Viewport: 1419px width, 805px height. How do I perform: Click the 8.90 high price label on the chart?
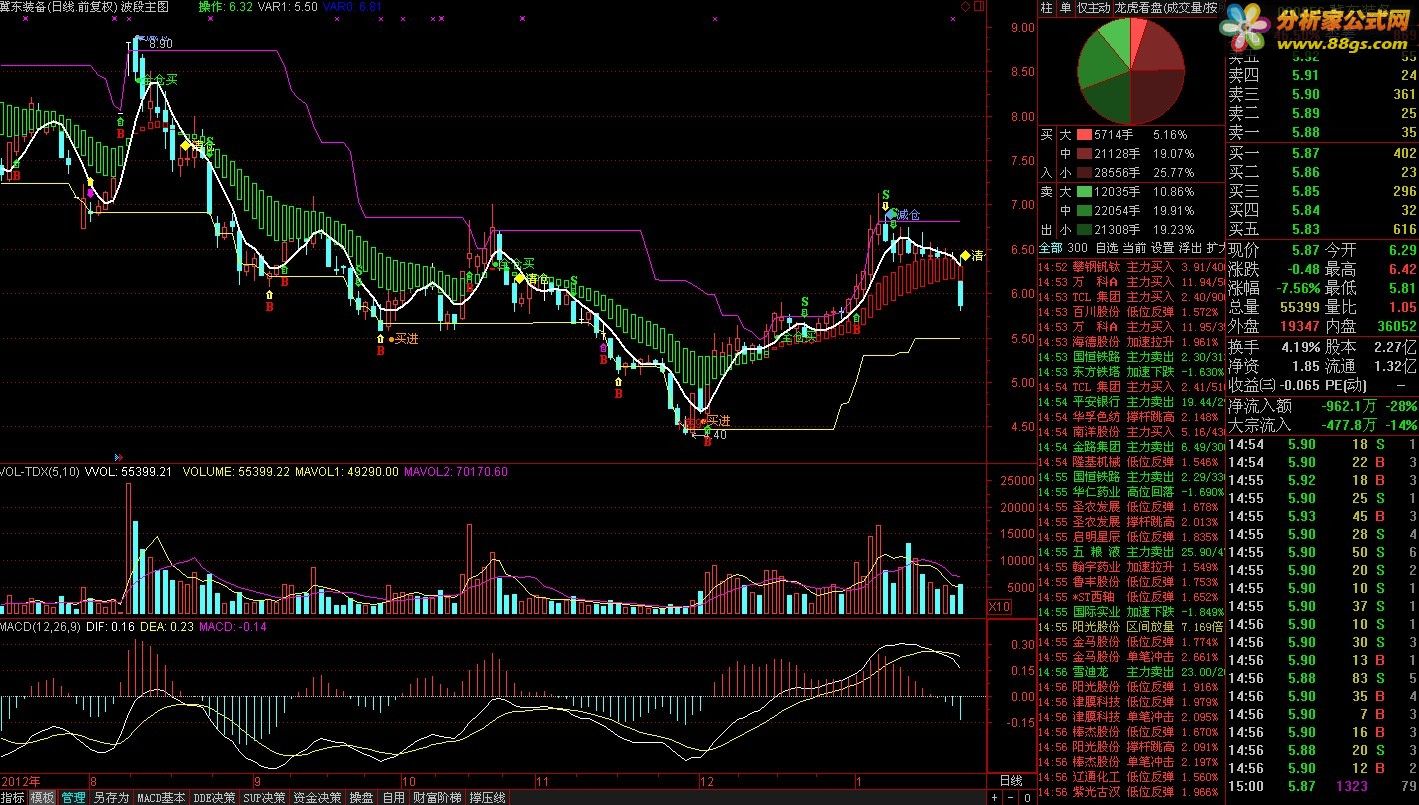pos(160,44)
